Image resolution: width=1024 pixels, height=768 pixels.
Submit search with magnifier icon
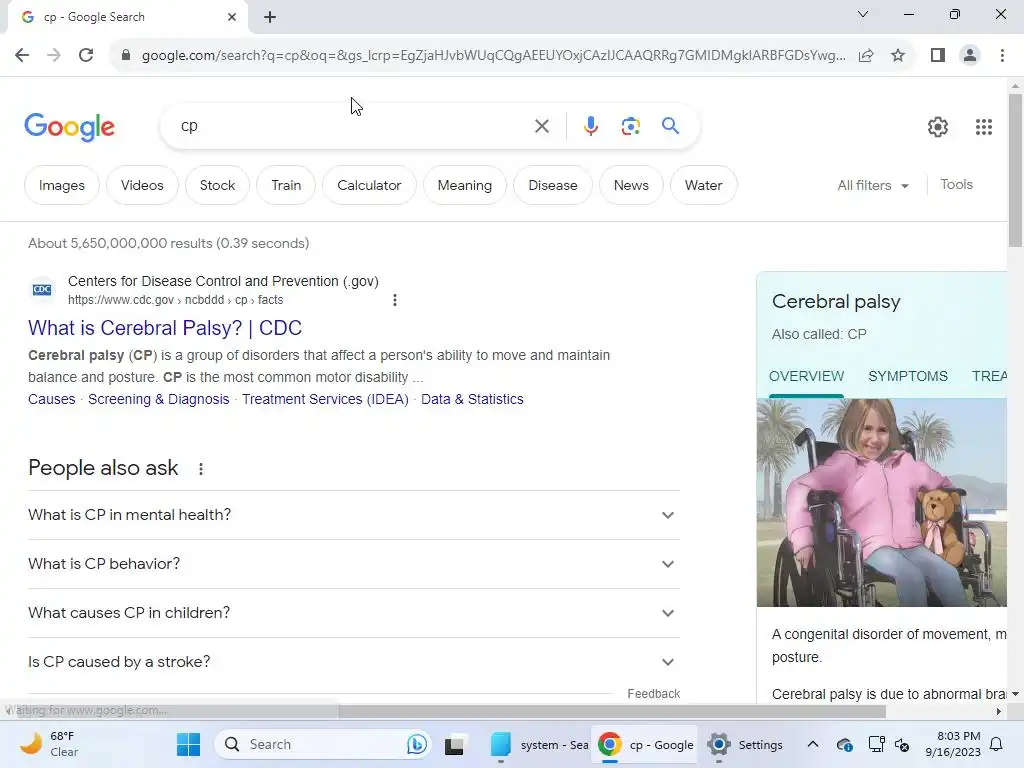(x=670, y=125)
